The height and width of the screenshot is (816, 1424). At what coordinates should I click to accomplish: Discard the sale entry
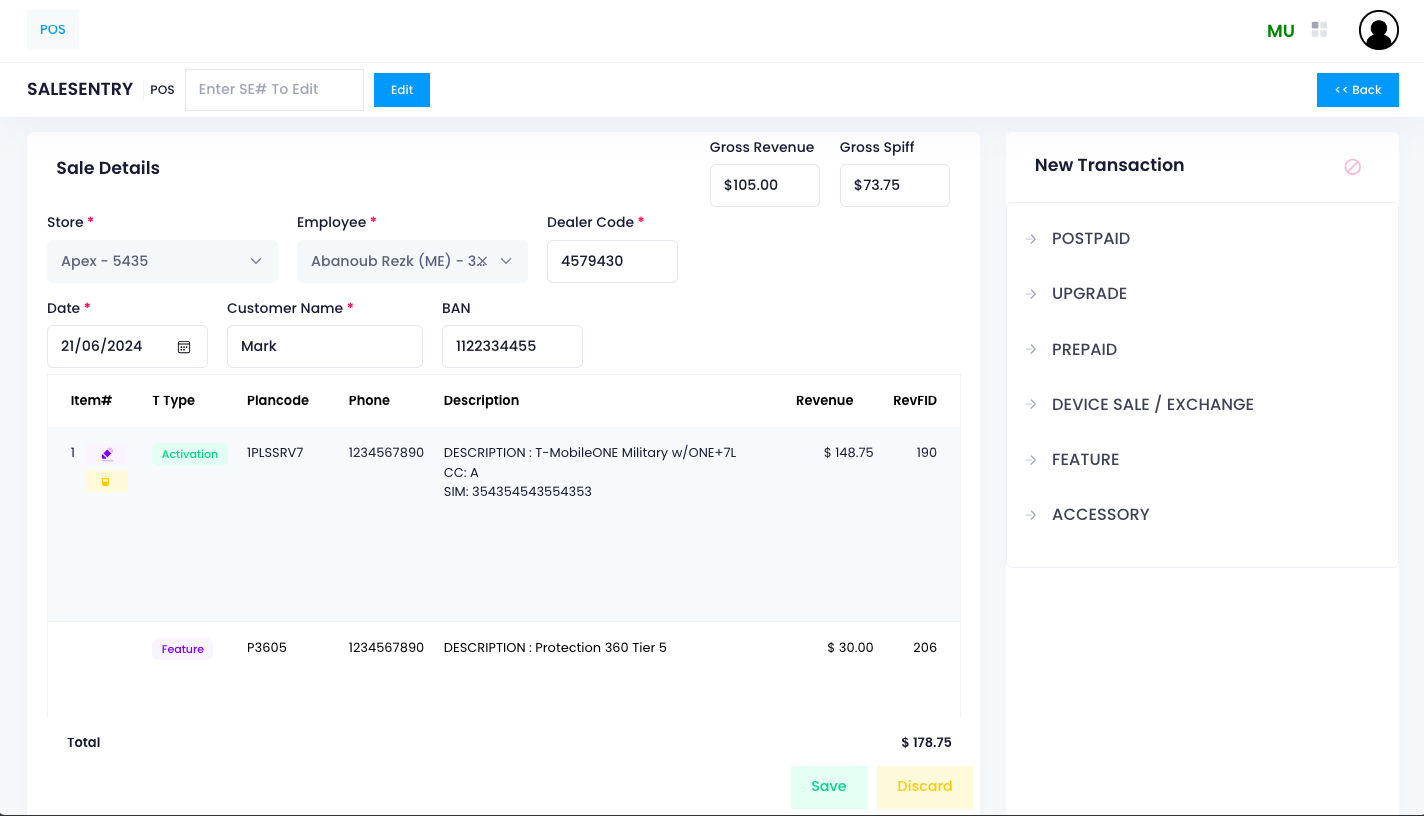point(924,786)
